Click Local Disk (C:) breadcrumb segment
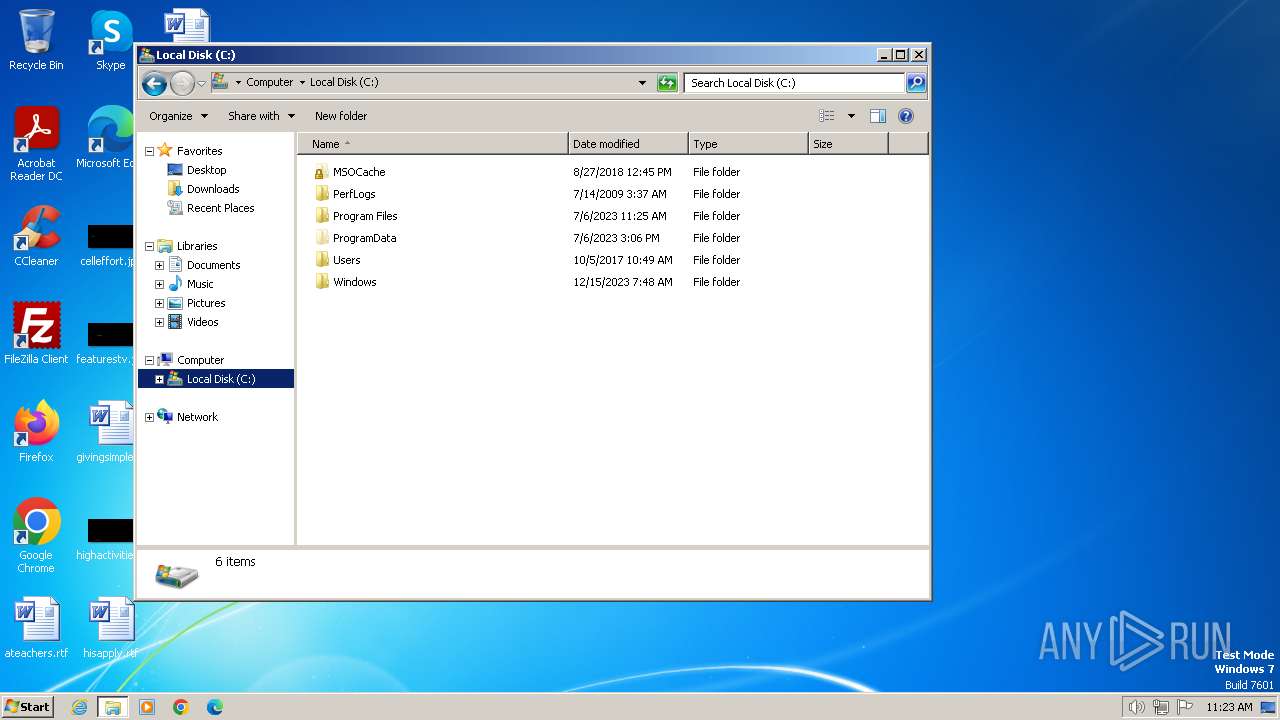 [x=344, y=83]
